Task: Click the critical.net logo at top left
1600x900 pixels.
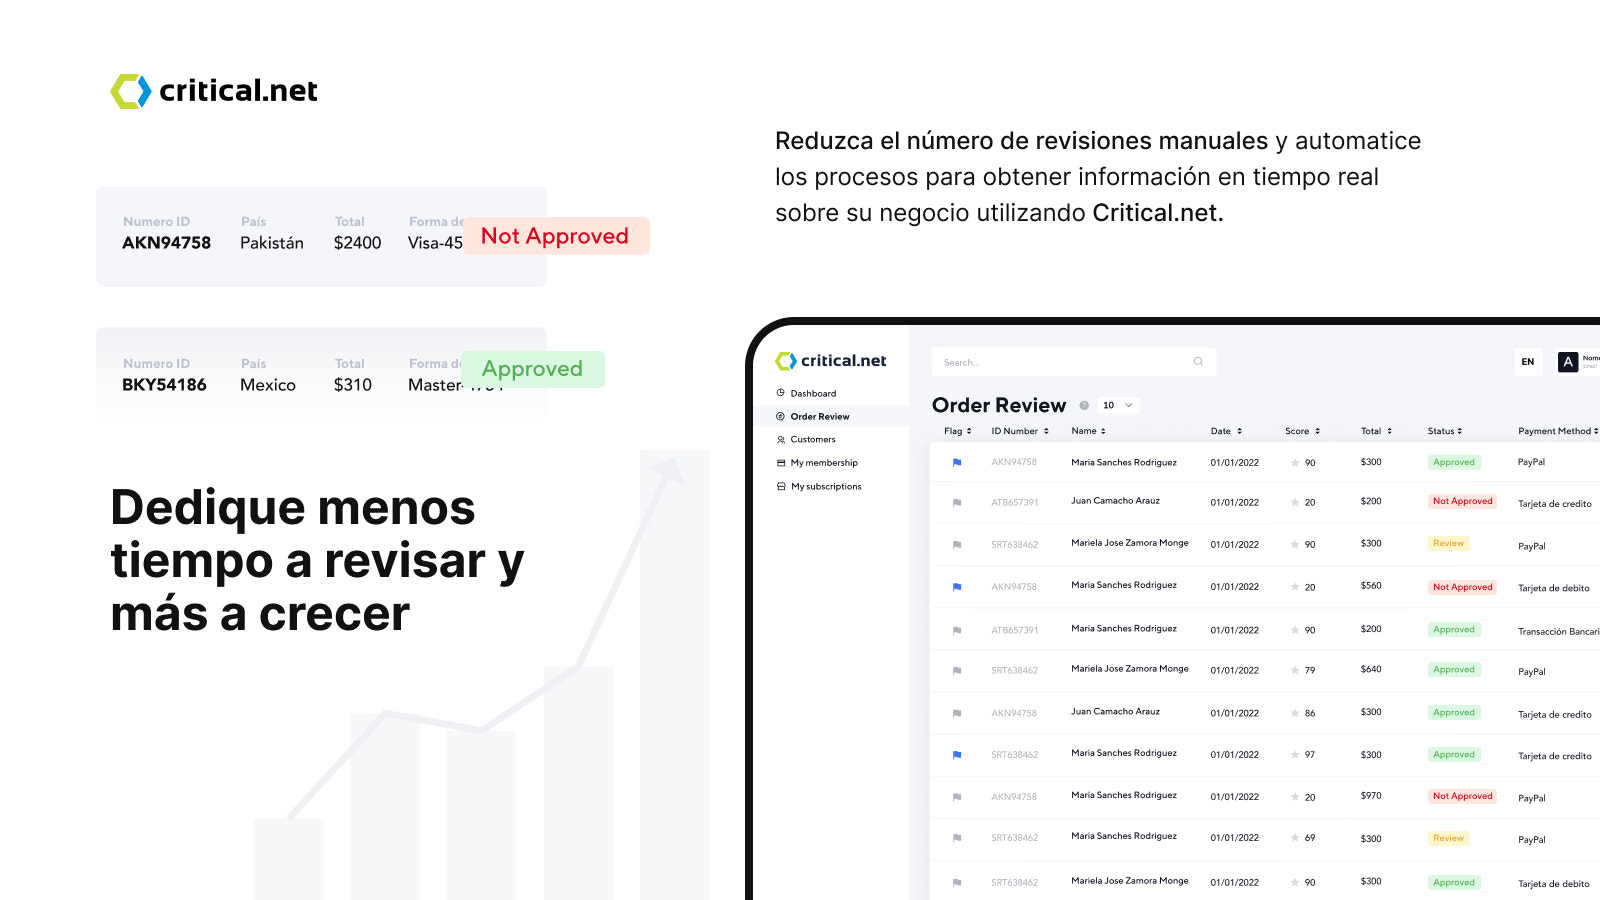Action: tap(214, 91)
